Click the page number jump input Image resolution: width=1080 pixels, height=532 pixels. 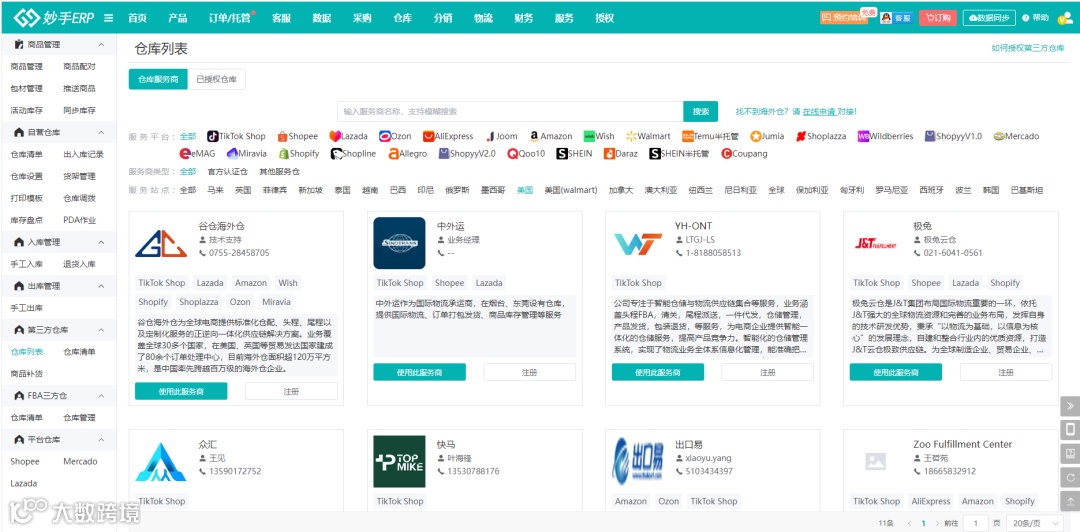975,523
